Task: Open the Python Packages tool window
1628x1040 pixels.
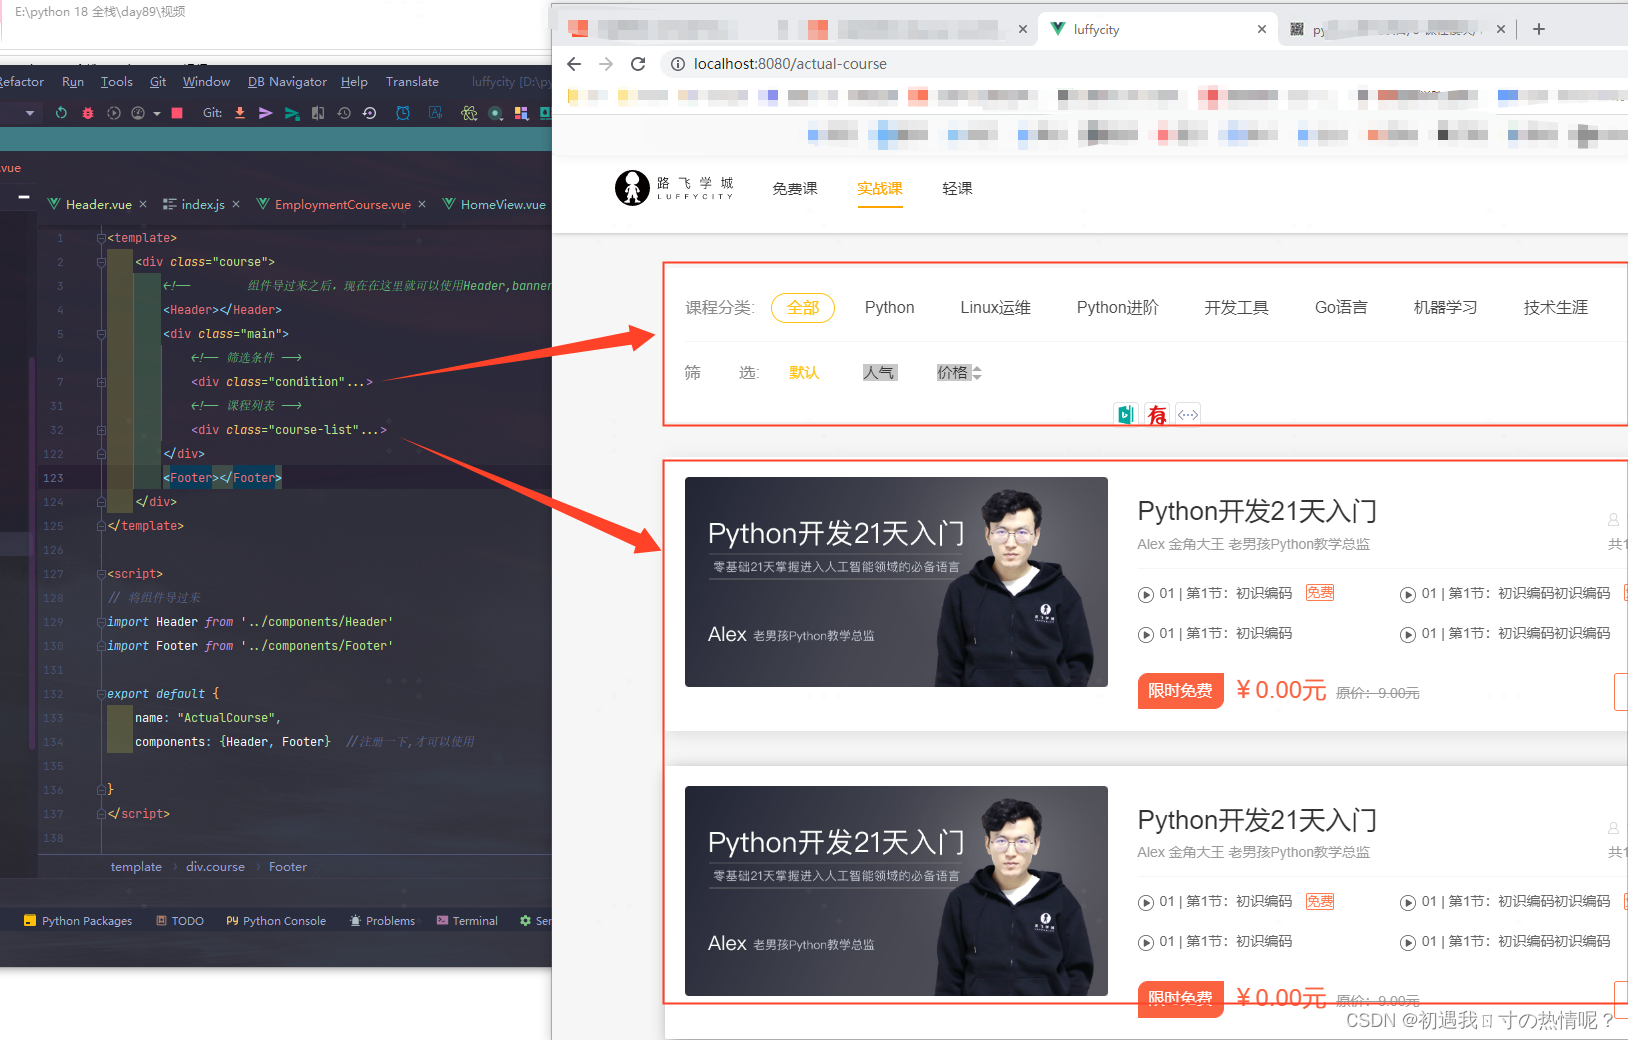Action: (x=78, y=921)
